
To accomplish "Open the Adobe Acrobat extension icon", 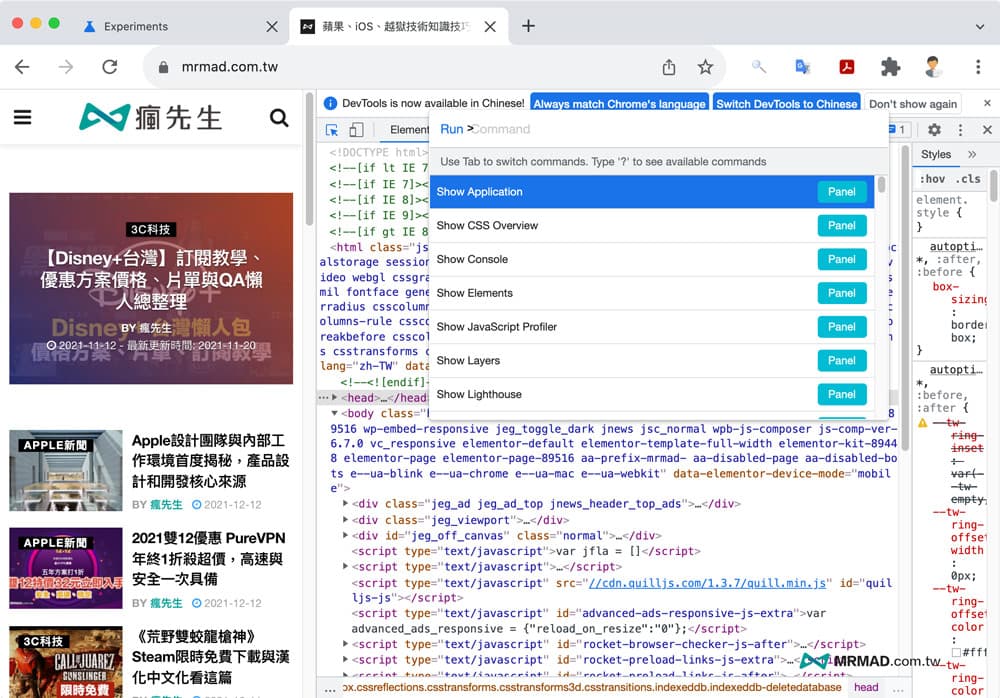I will 846,66.
